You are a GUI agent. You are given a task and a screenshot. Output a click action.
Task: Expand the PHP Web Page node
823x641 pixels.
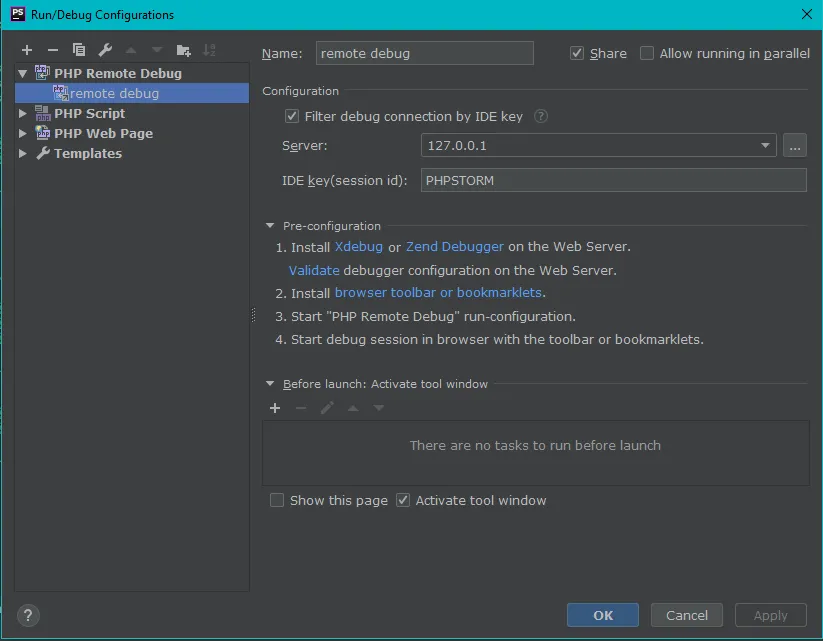tap(23, 133)
